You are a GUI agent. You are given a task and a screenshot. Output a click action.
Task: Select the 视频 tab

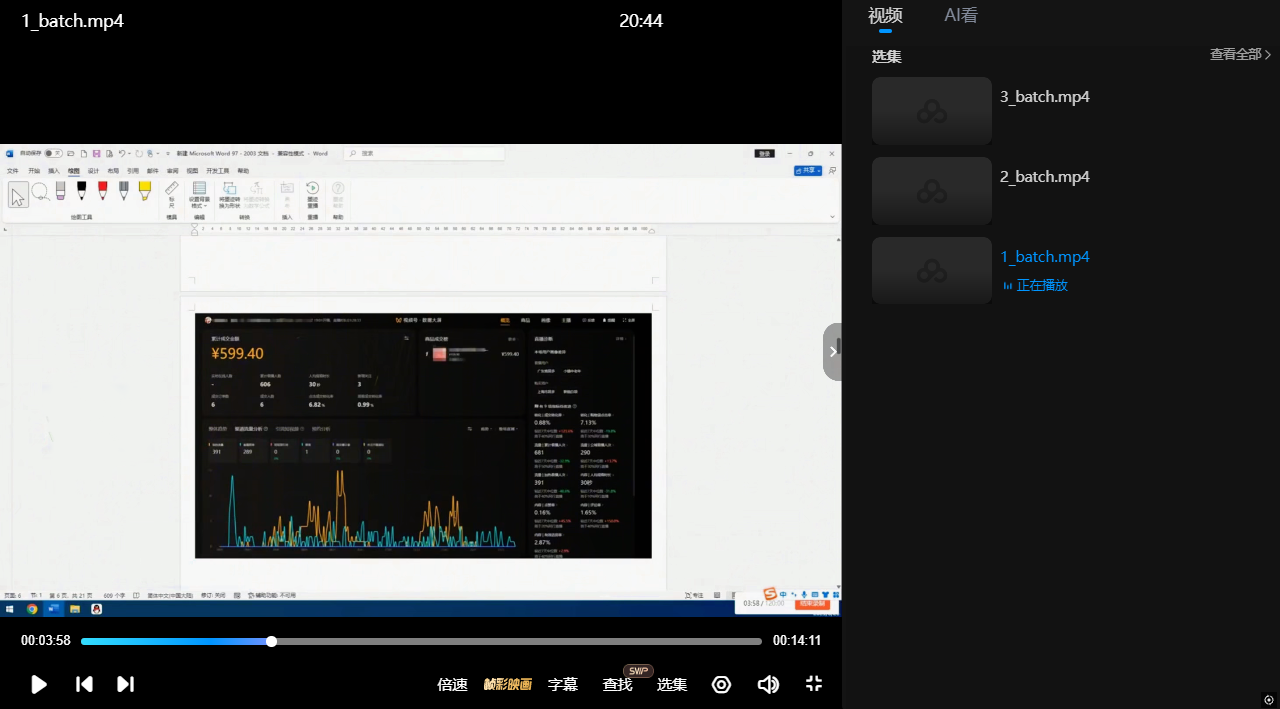(885, 15)
